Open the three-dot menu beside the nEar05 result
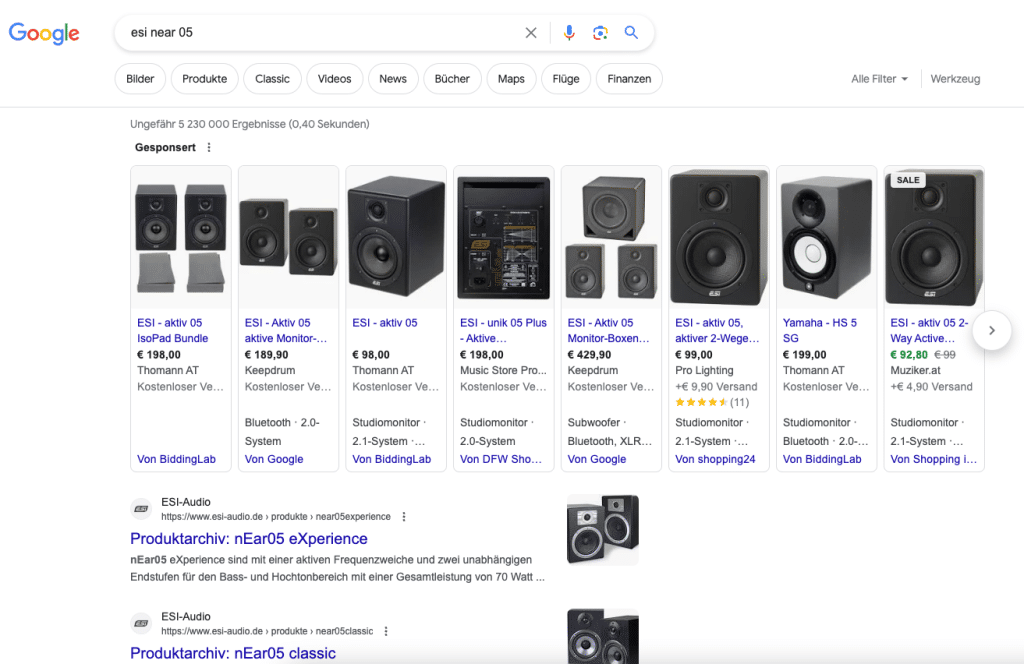This screenshot has height=664, width=1024. pyautogui.click(x=404, y=516)
